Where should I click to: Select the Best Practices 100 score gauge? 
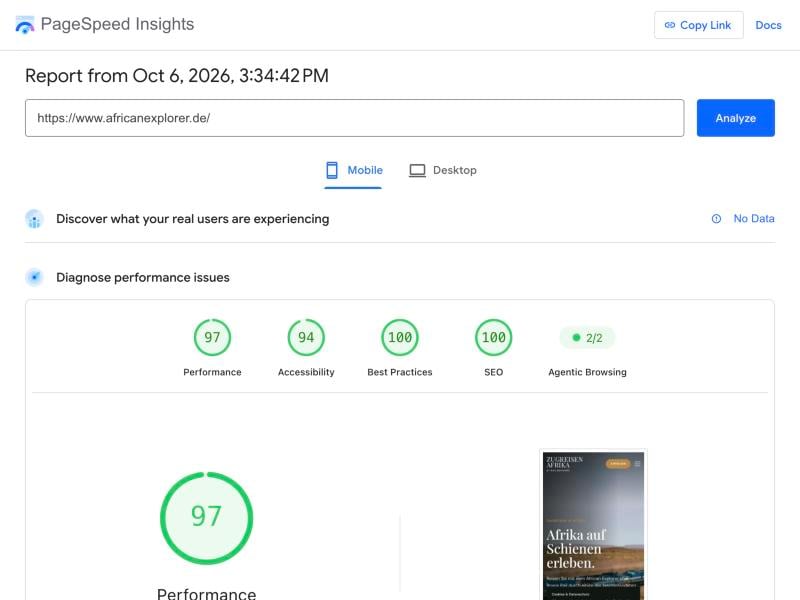tap(400, 337)
